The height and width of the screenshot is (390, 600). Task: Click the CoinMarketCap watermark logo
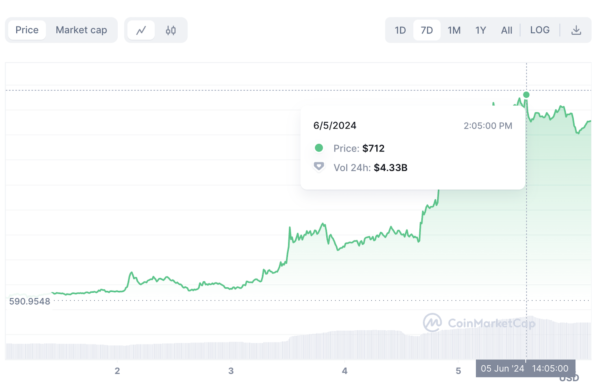click(432, 323)
